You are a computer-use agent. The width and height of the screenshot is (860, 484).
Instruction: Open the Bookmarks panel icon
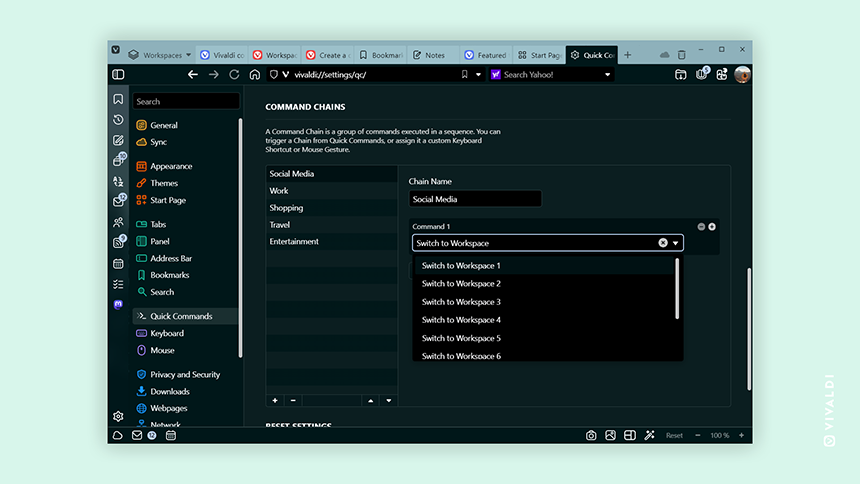tap(118, 99)
